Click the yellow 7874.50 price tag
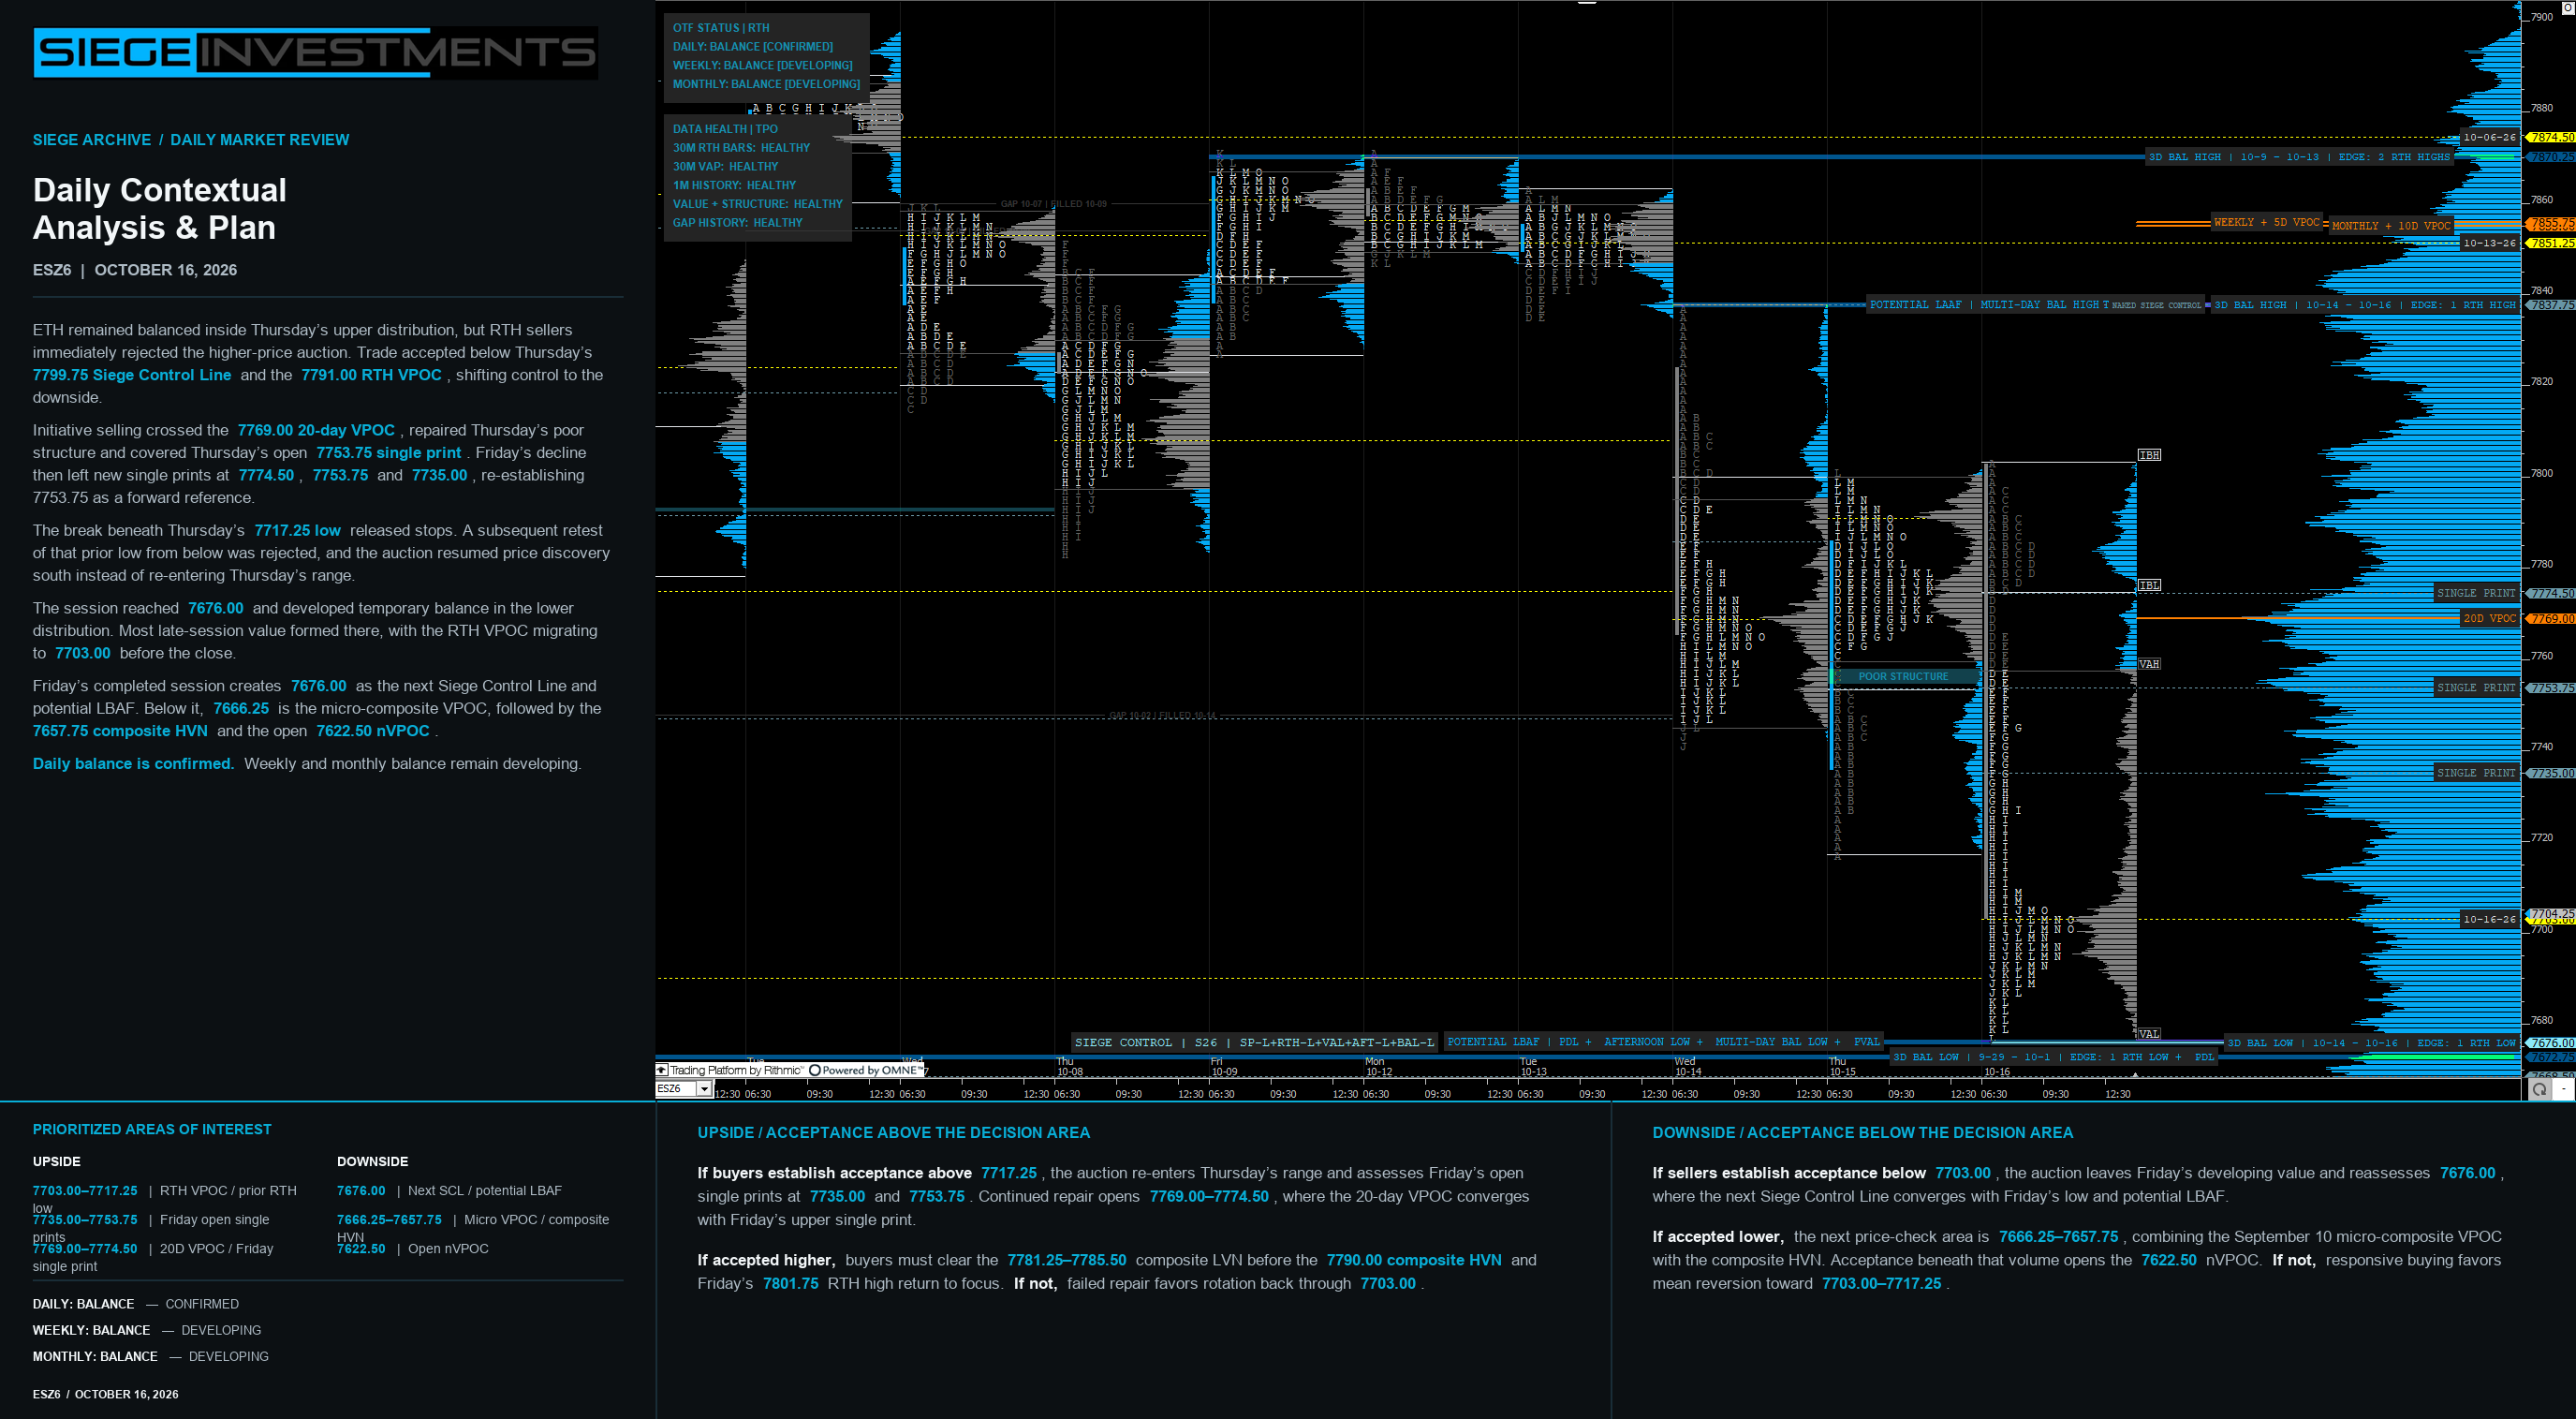Screen dimensions: 2576x1419 point(2551,137)
